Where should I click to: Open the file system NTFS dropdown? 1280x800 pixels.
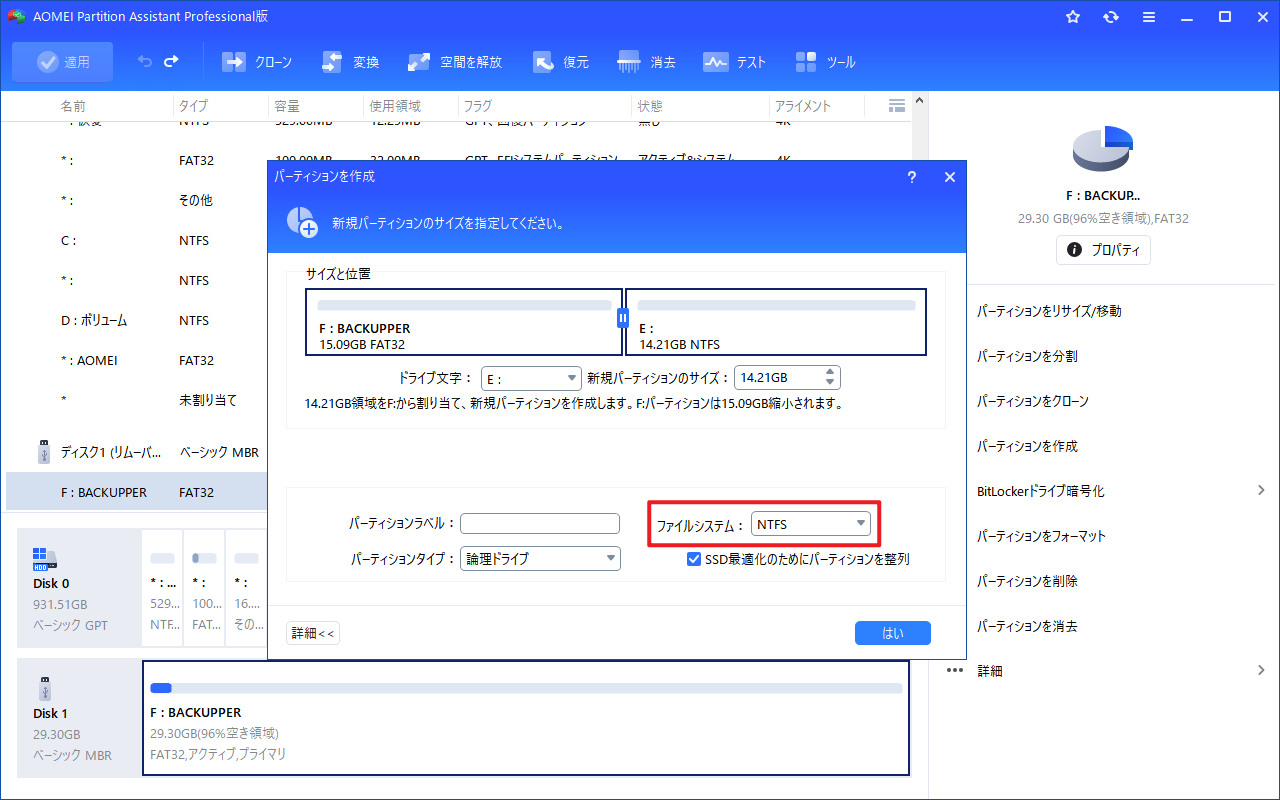coord(811,524)
